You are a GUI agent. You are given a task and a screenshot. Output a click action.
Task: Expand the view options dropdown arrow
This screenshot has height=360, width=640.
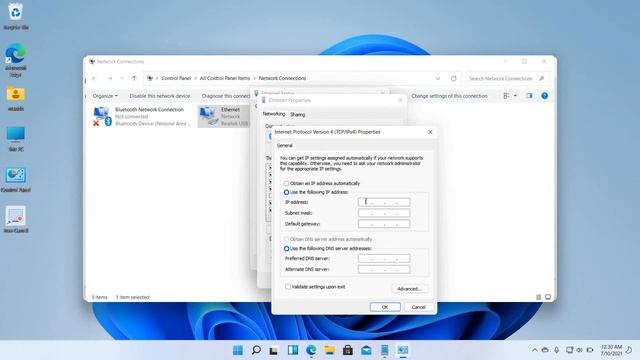(515, 96)
